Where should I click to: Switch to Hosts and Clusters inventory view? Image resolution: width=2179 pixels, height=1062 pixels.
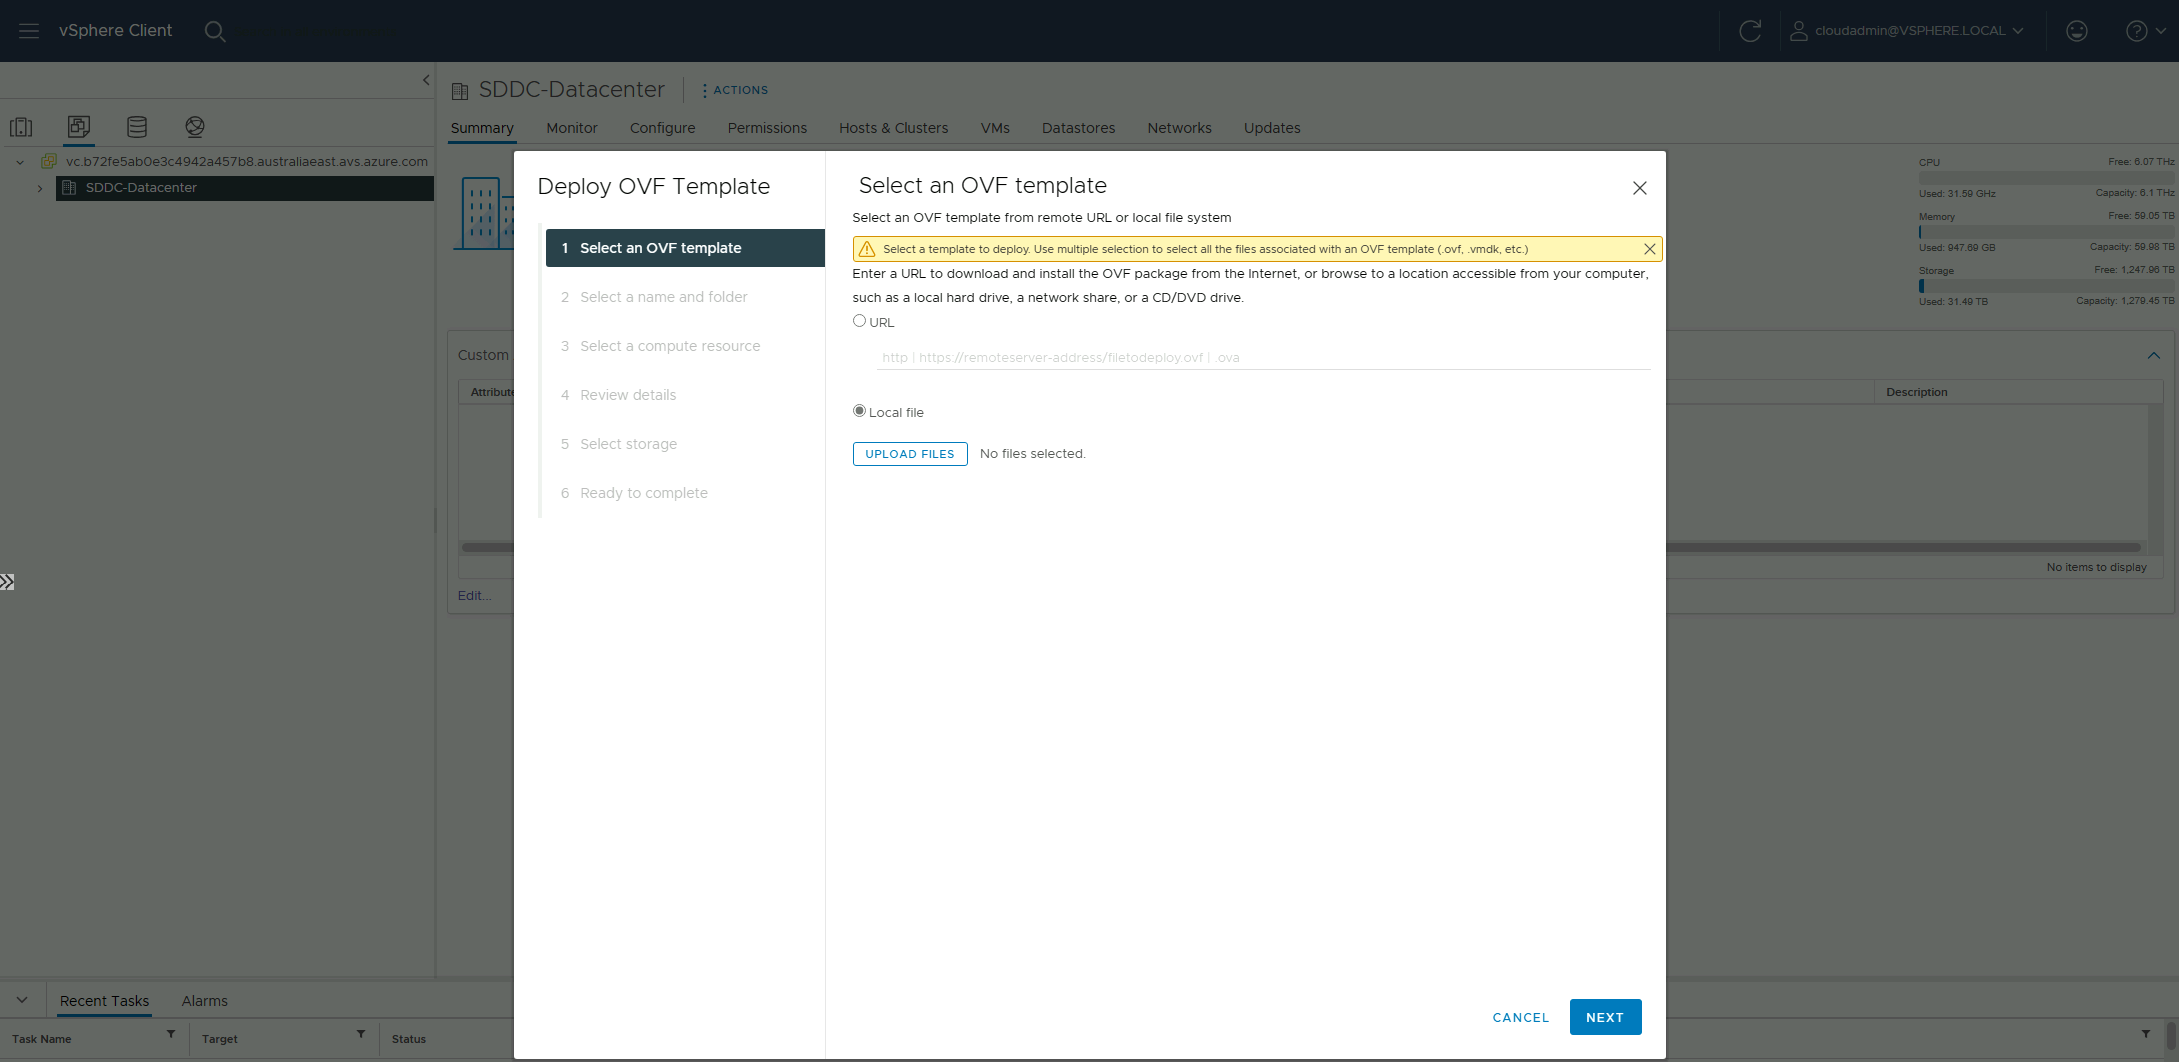pos(21,127)
